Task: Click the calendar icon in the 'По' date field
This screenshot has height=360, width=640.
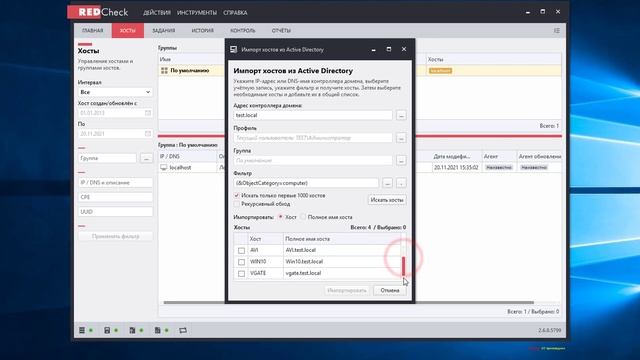Action: click(x=148, y=133)
